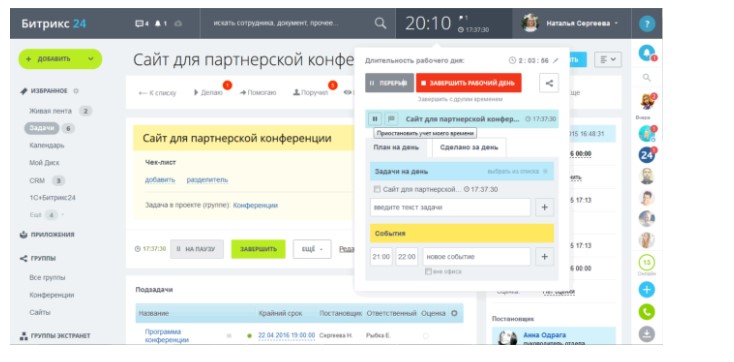Open Календарь in left menu
The height and width of the screenshot is (362, 734).
click(47, 146)
